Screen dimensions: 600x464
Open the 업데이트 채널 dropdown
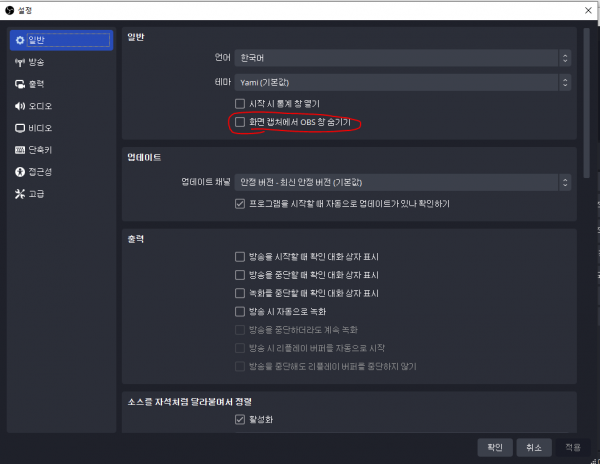403,182
